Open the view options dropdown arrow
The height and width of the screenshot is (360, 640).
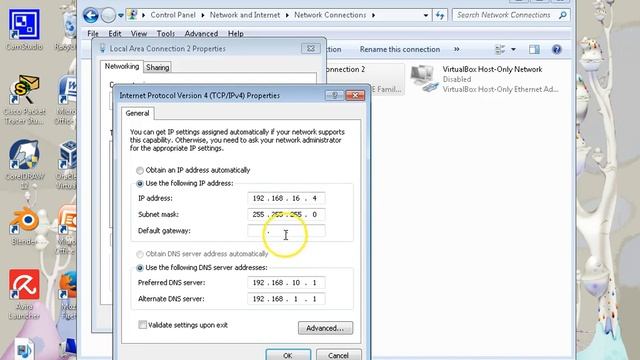pyautogui.click(x=513, y=49)
